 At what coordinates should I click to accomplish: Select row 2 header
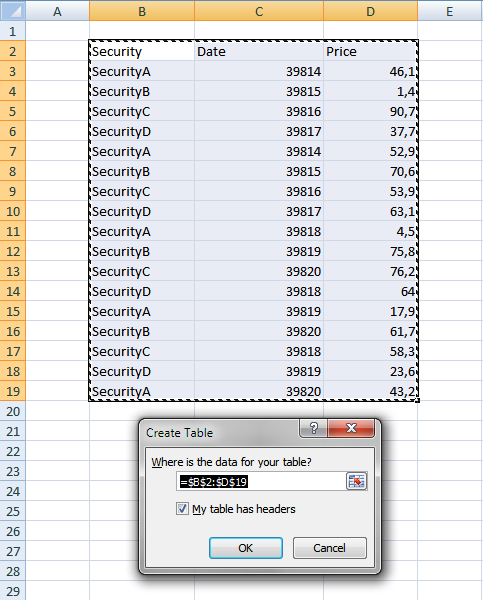(x=13, y=51)
